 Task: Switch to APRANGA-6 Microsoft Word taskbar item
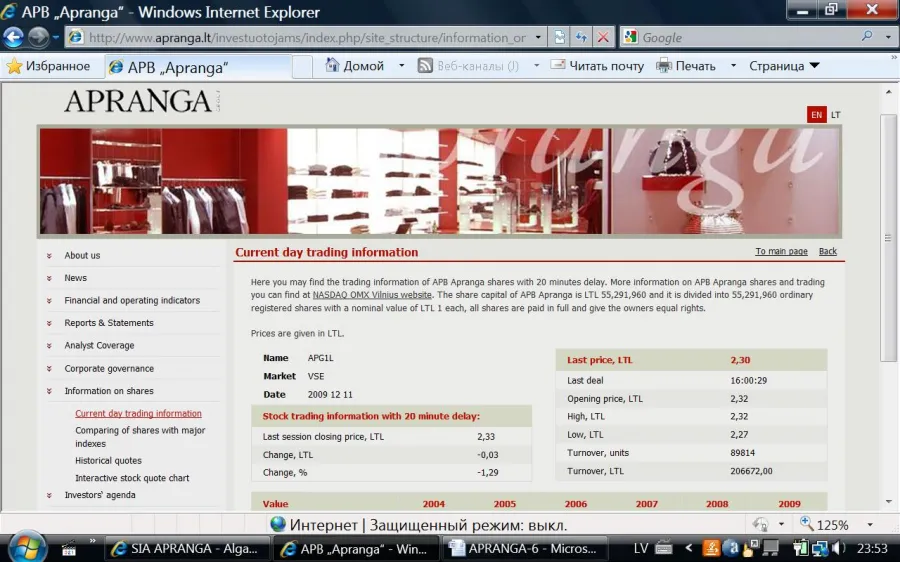click(x=527, y=549)
